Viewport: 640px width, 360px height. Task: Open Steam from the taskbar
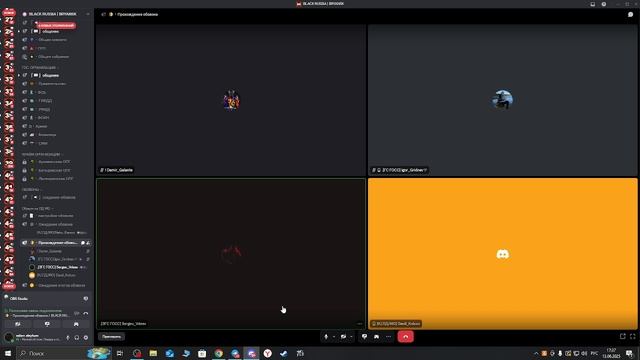point(284,353)
